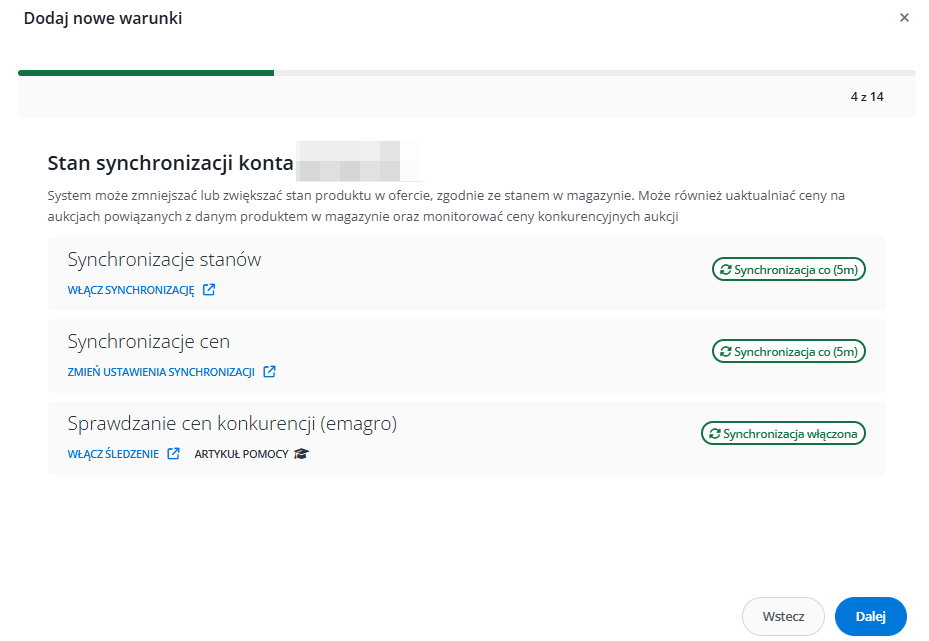Click the external link icon beside Zmień ustawienia synchronizacji
Screen dimensions: 929x641
coord(269,372)
